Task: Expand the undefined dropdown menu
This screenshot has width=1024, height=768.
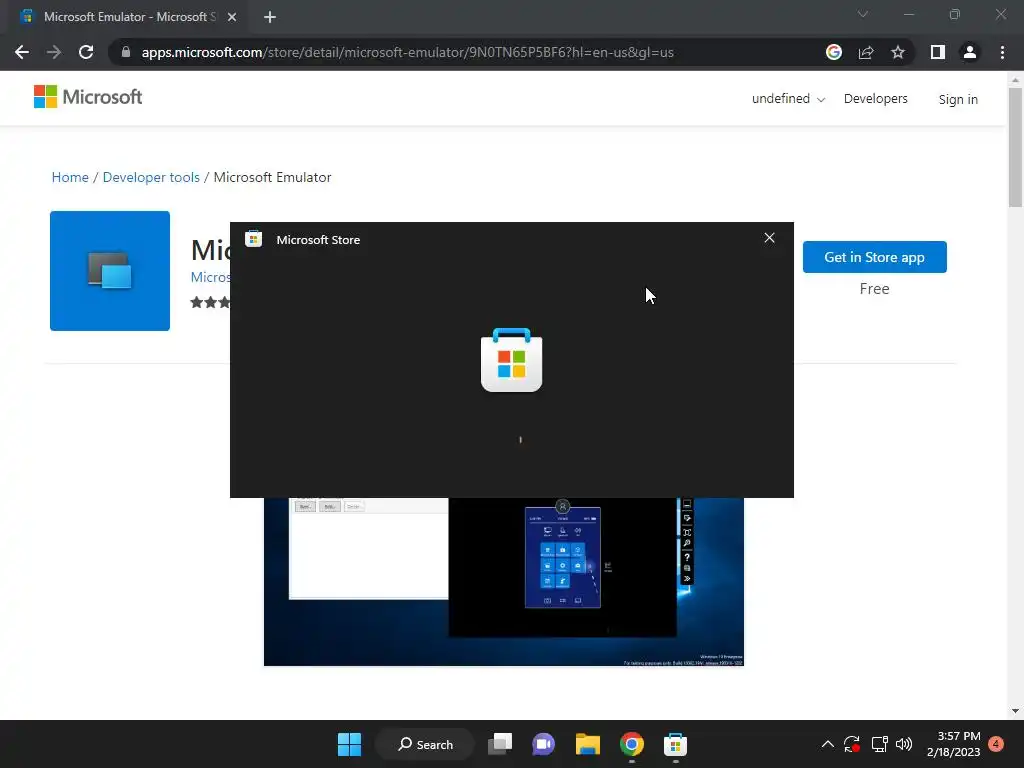Action: tap(788, 99)
